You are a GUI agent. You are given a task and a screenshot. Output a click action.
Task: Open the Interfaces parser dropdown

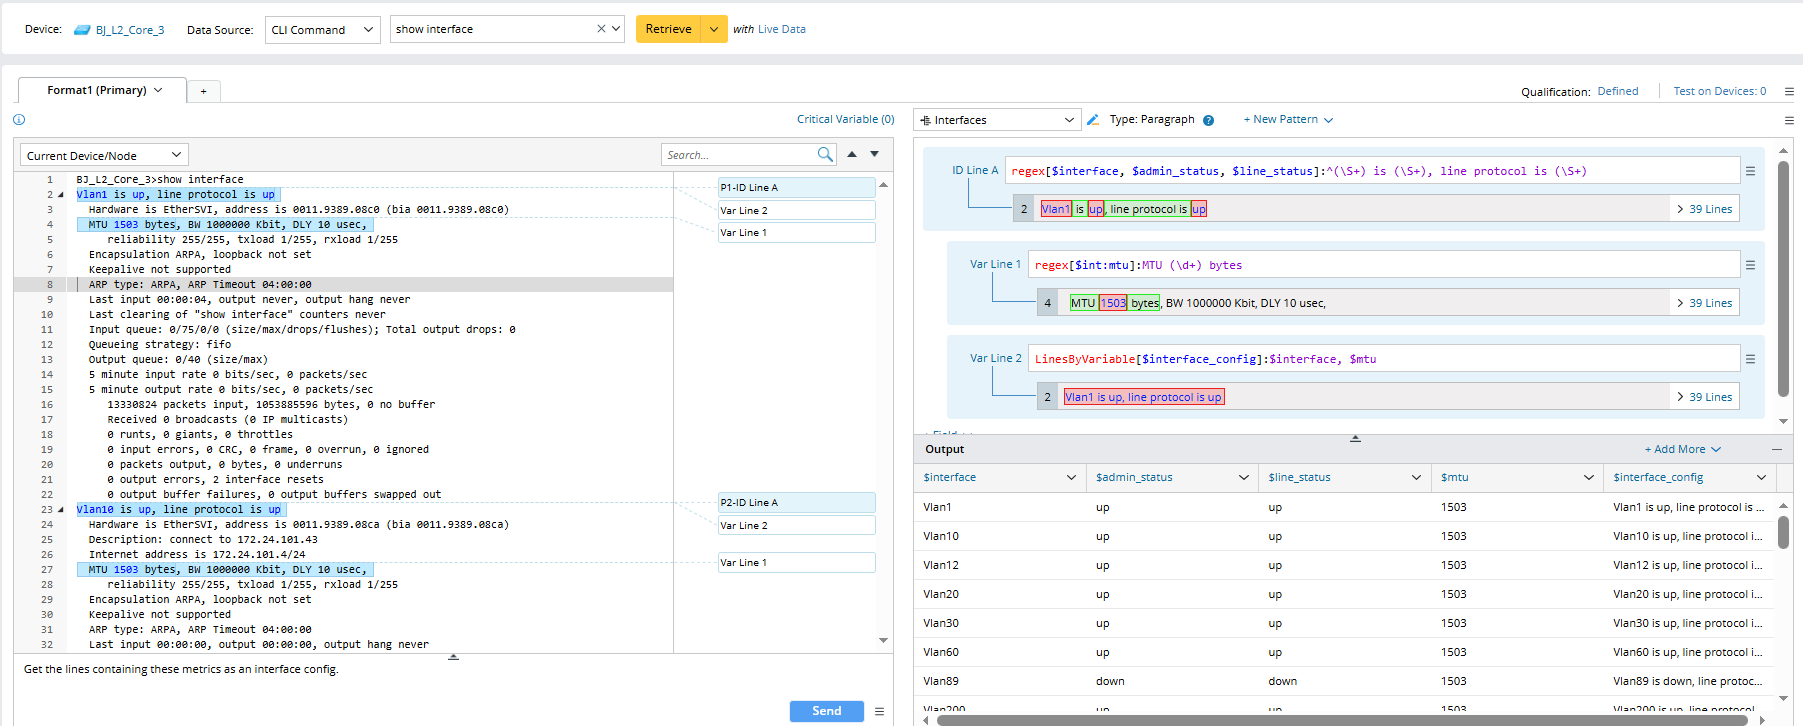click(997, 120)
